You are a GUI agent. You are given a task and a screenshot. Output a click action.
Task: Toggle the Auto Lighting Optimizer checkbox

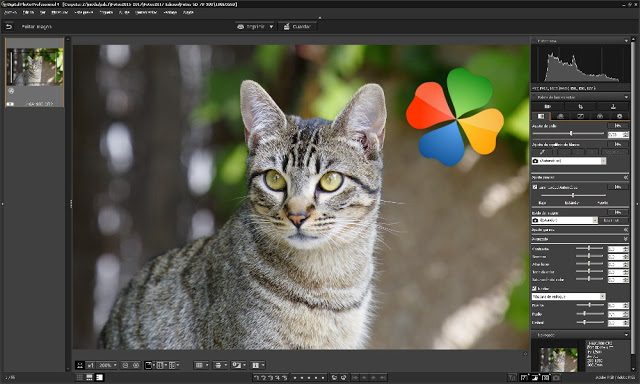click(x=535, y=187)
